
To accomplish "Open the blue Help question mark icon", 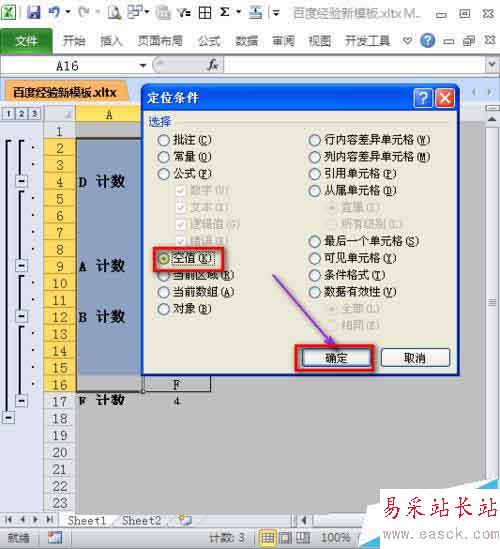I will [428, 41].
